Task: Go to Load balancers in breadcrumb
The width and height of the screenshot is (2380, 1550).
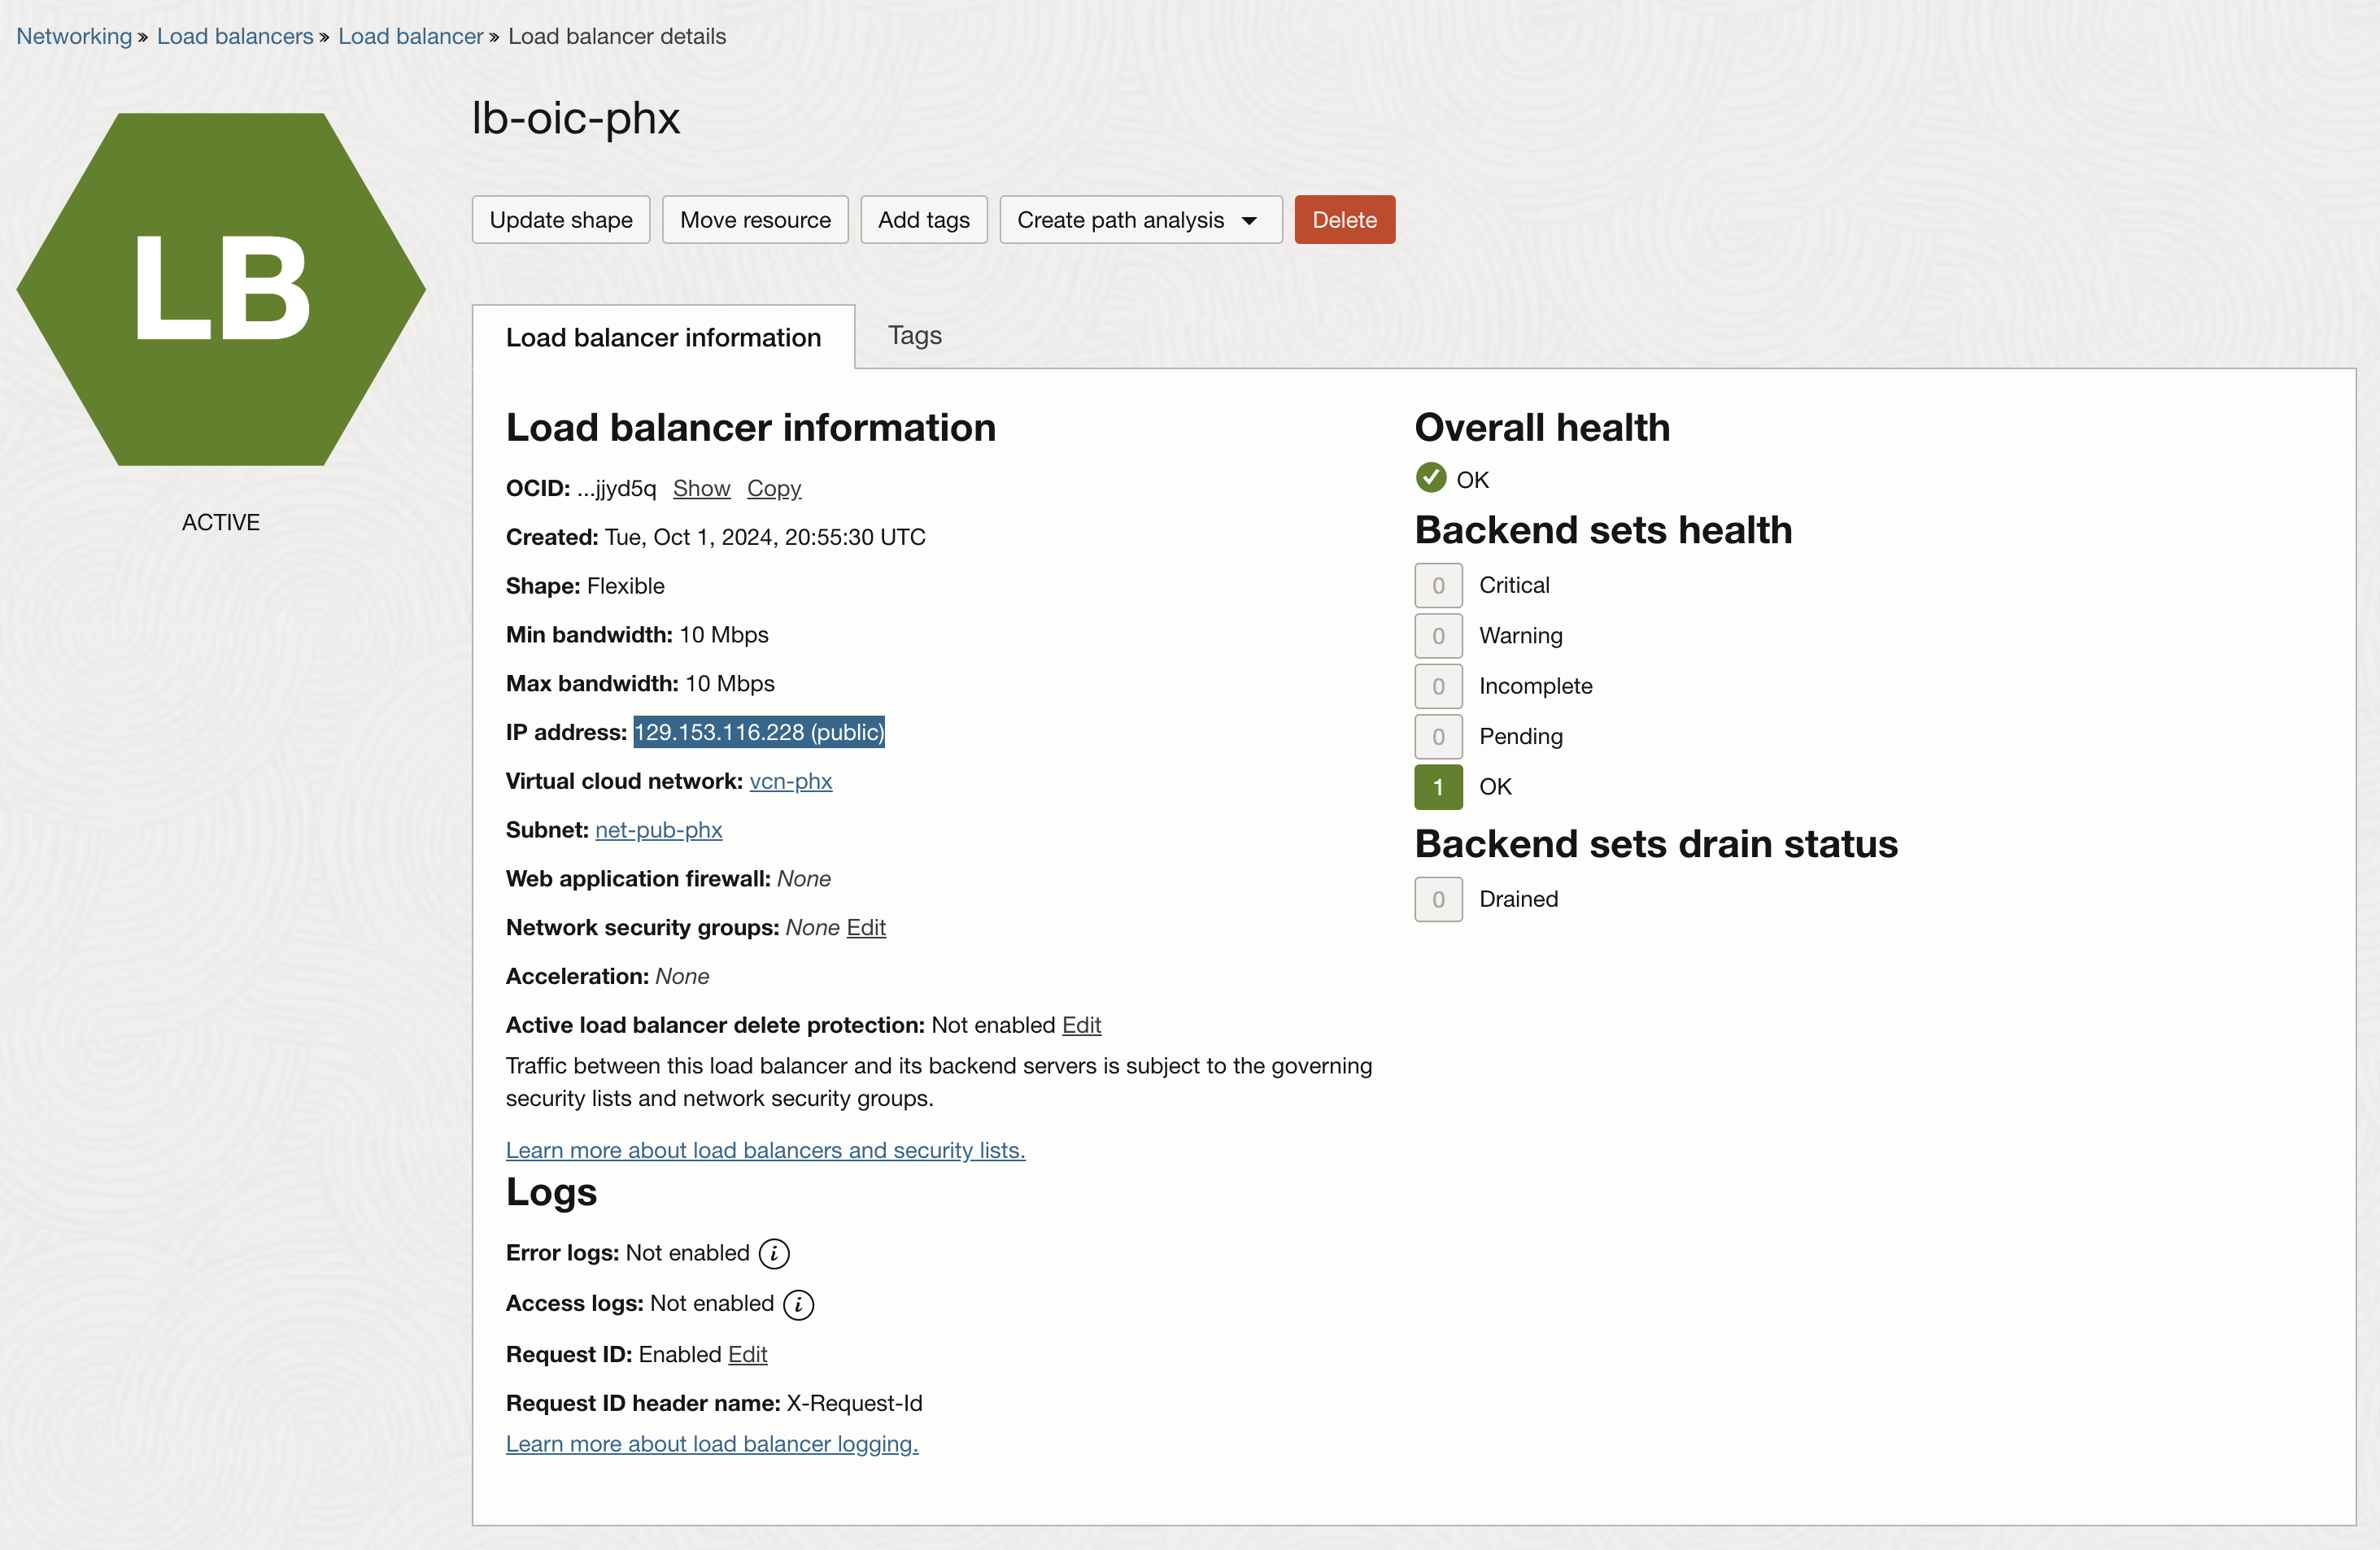Action: 235,36
